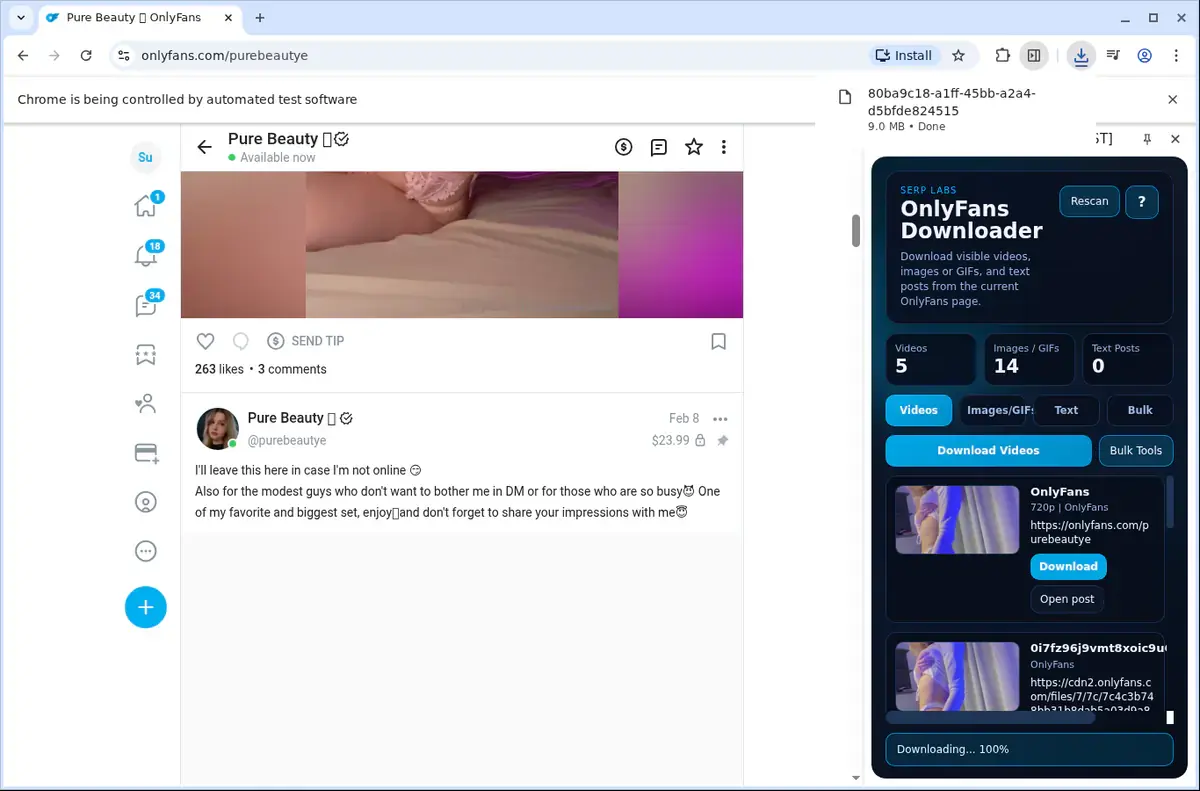Bookmark this tab with star icon
The width and height of the screenshot is (1200, 791).
(x=959, y=56)
